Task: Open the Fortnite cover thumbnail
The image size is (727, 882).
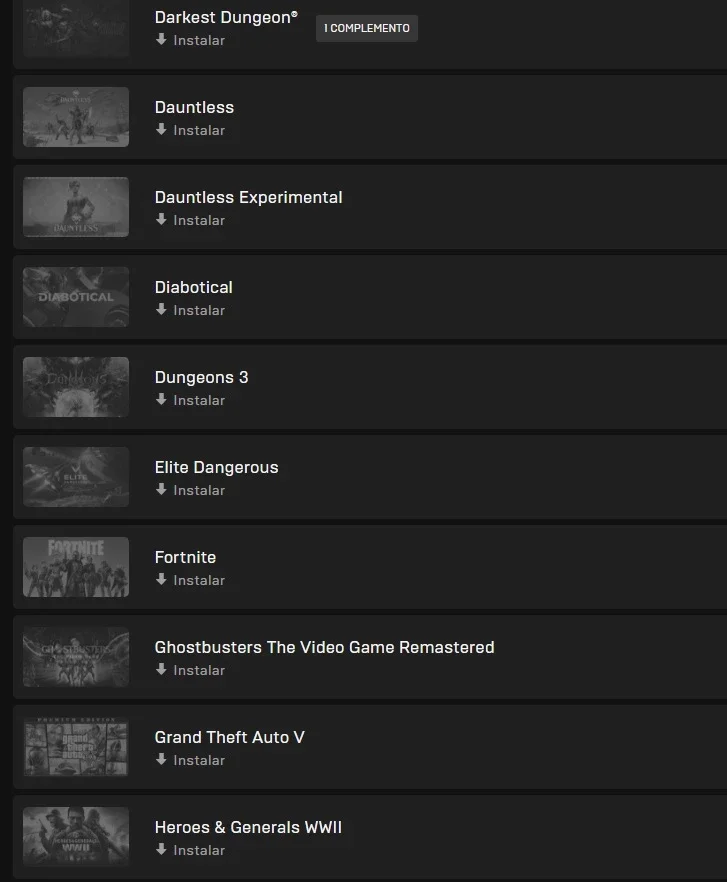Action: tap(76, 567)
